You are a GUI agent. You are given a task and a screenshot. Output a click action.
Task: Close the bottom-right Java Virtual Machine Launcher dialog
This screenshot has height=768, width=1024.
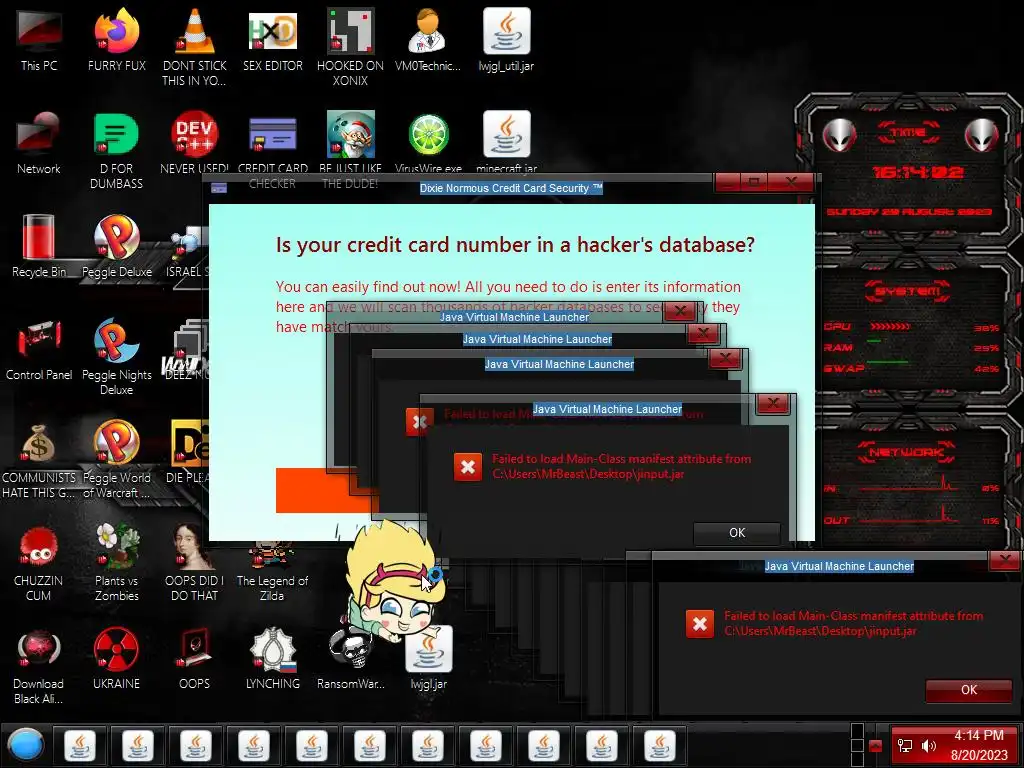point(1004,560)
